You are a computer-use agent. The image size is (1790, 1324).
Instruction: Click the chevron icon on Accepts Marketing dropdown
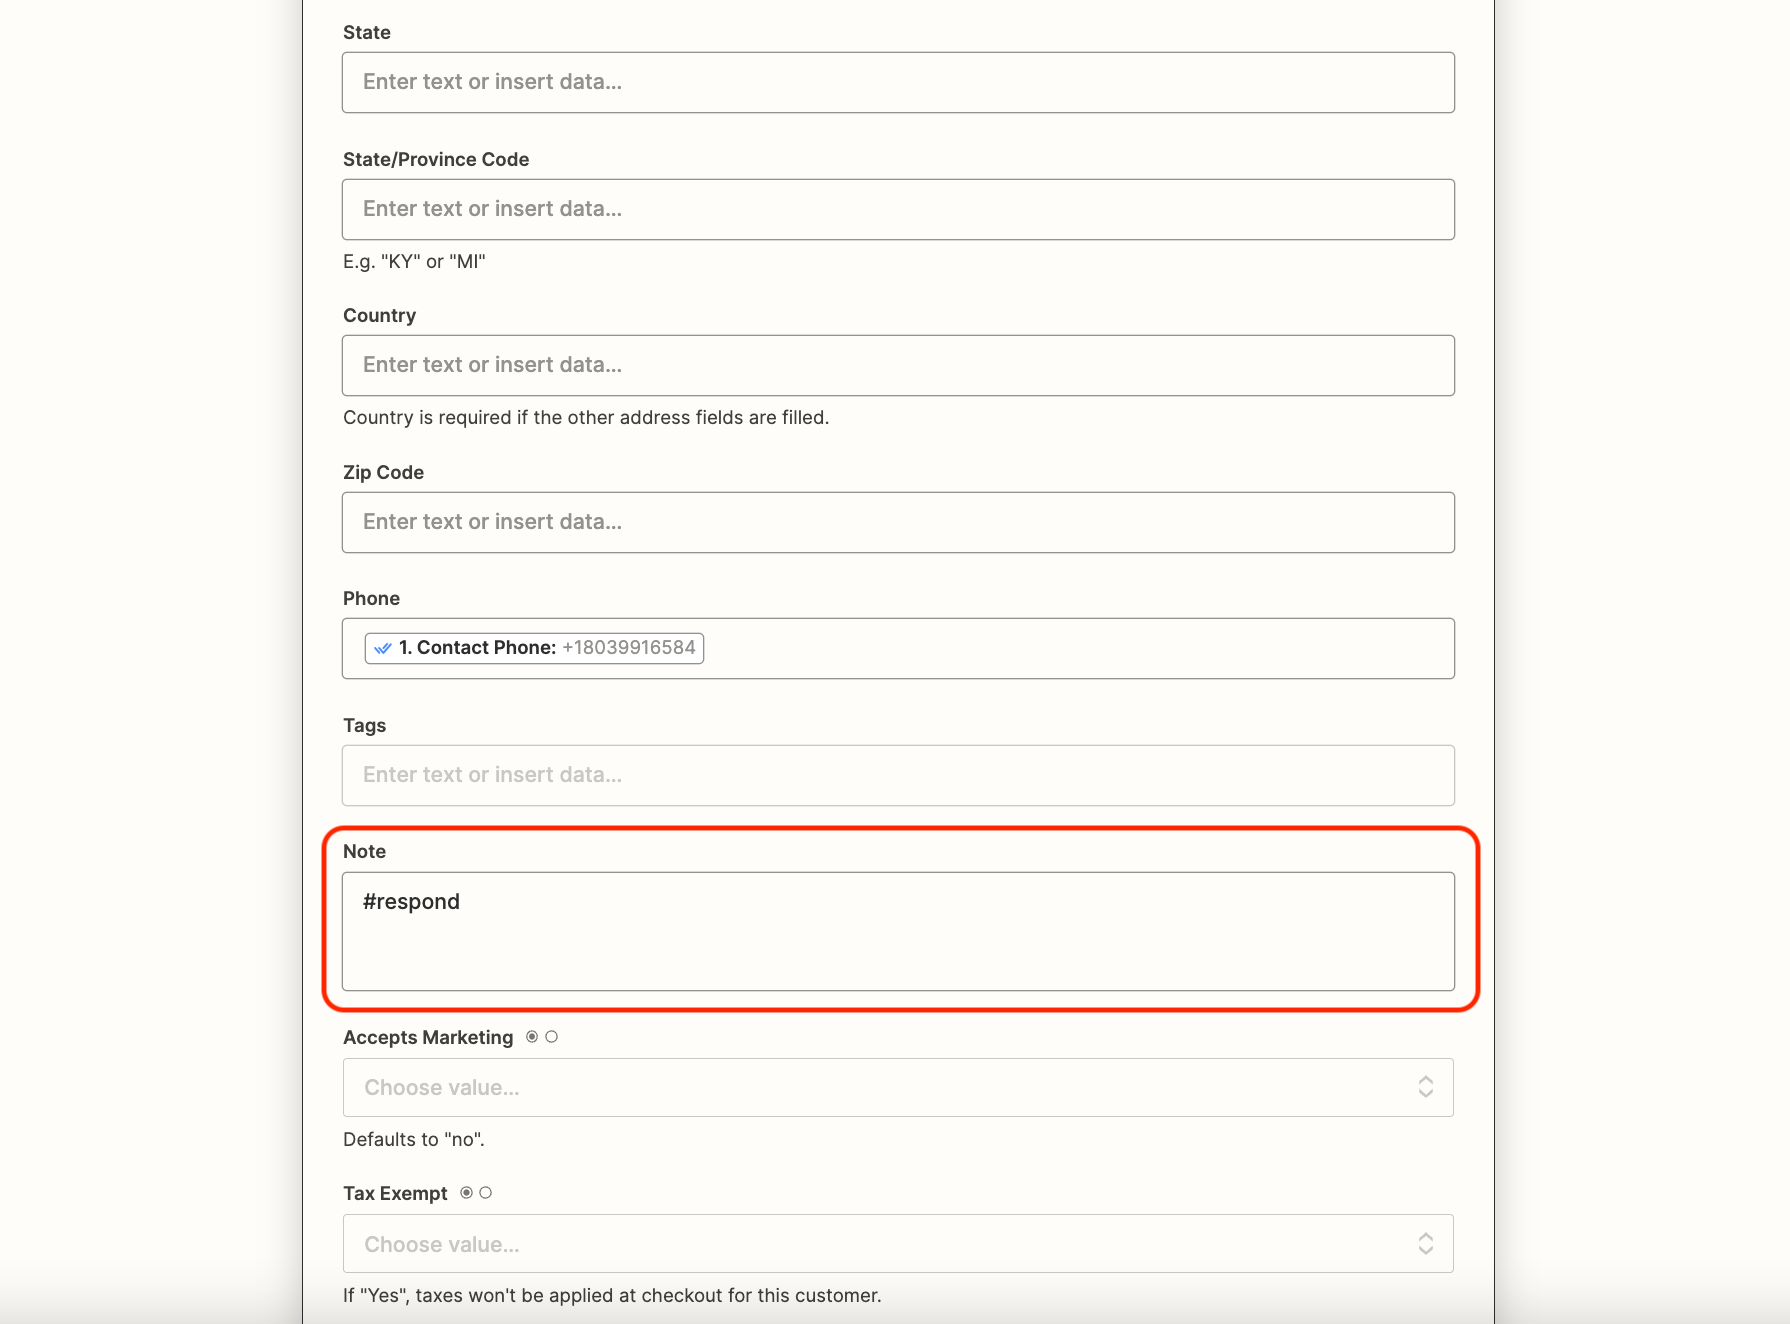point(1427,1087)
